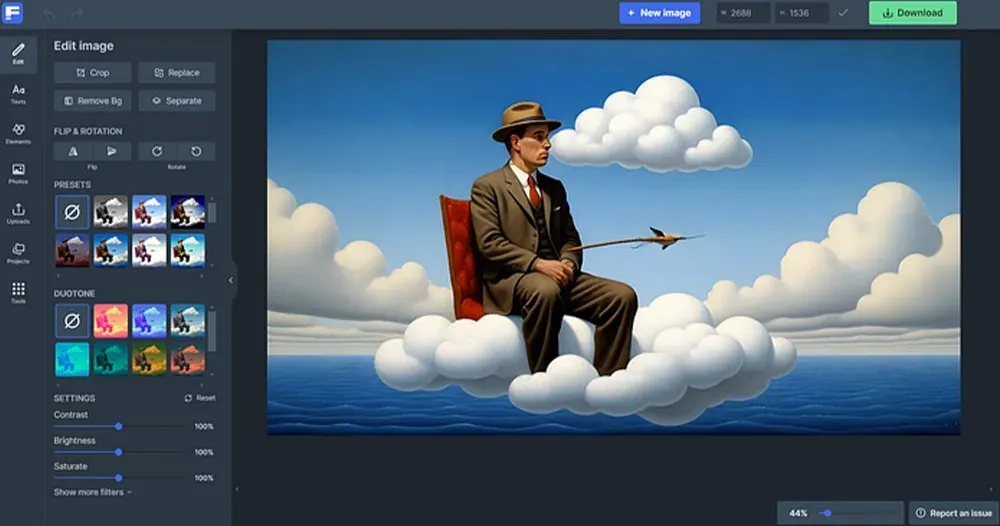This screenshot has height=526, width=1000.
Task: Open the Photos sidebar panel
Action: coord(18,173)
